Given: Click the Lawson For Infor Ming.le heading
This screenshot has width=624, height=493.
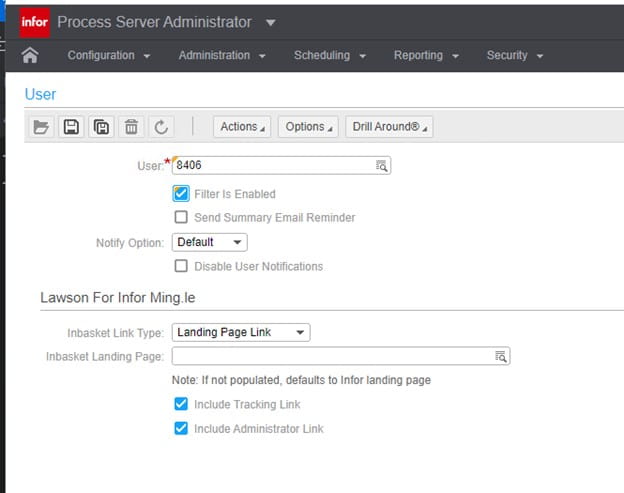Looking at the screenshot, I should [118, 298].
